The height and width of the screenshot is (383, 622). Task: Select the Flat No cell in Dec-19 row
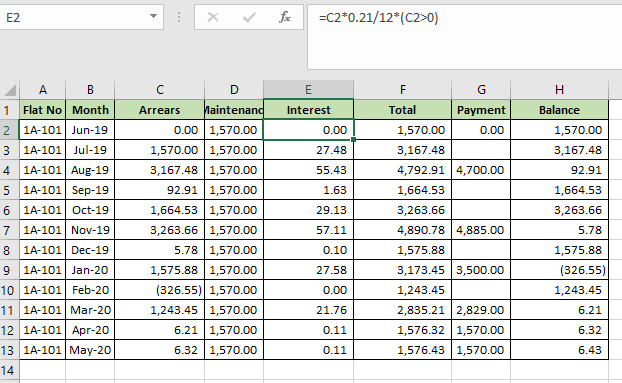click(42, 250)
